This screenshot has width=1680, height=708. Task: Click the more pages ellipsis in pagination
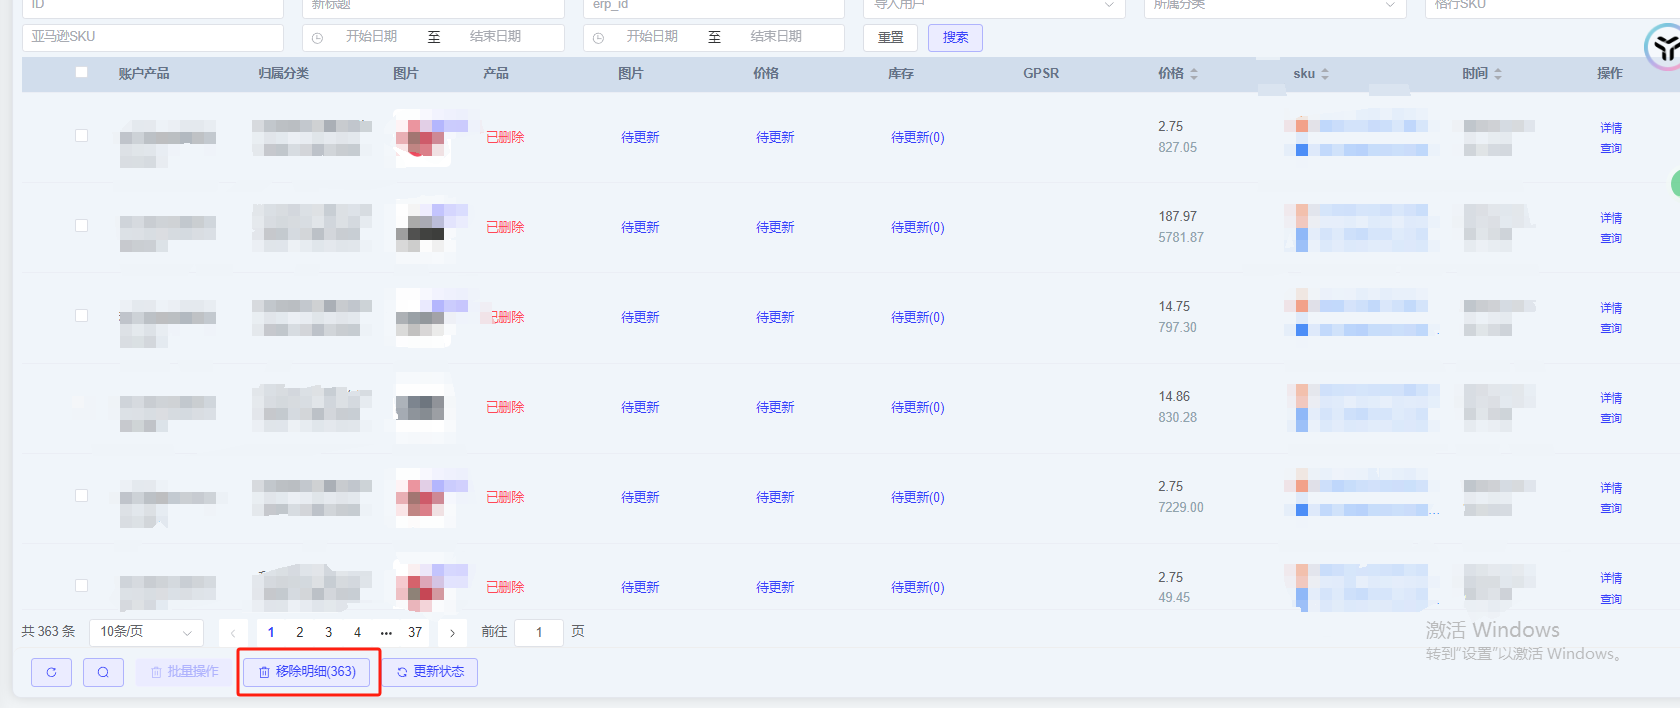pyautogui.click(x=386, y=632)
